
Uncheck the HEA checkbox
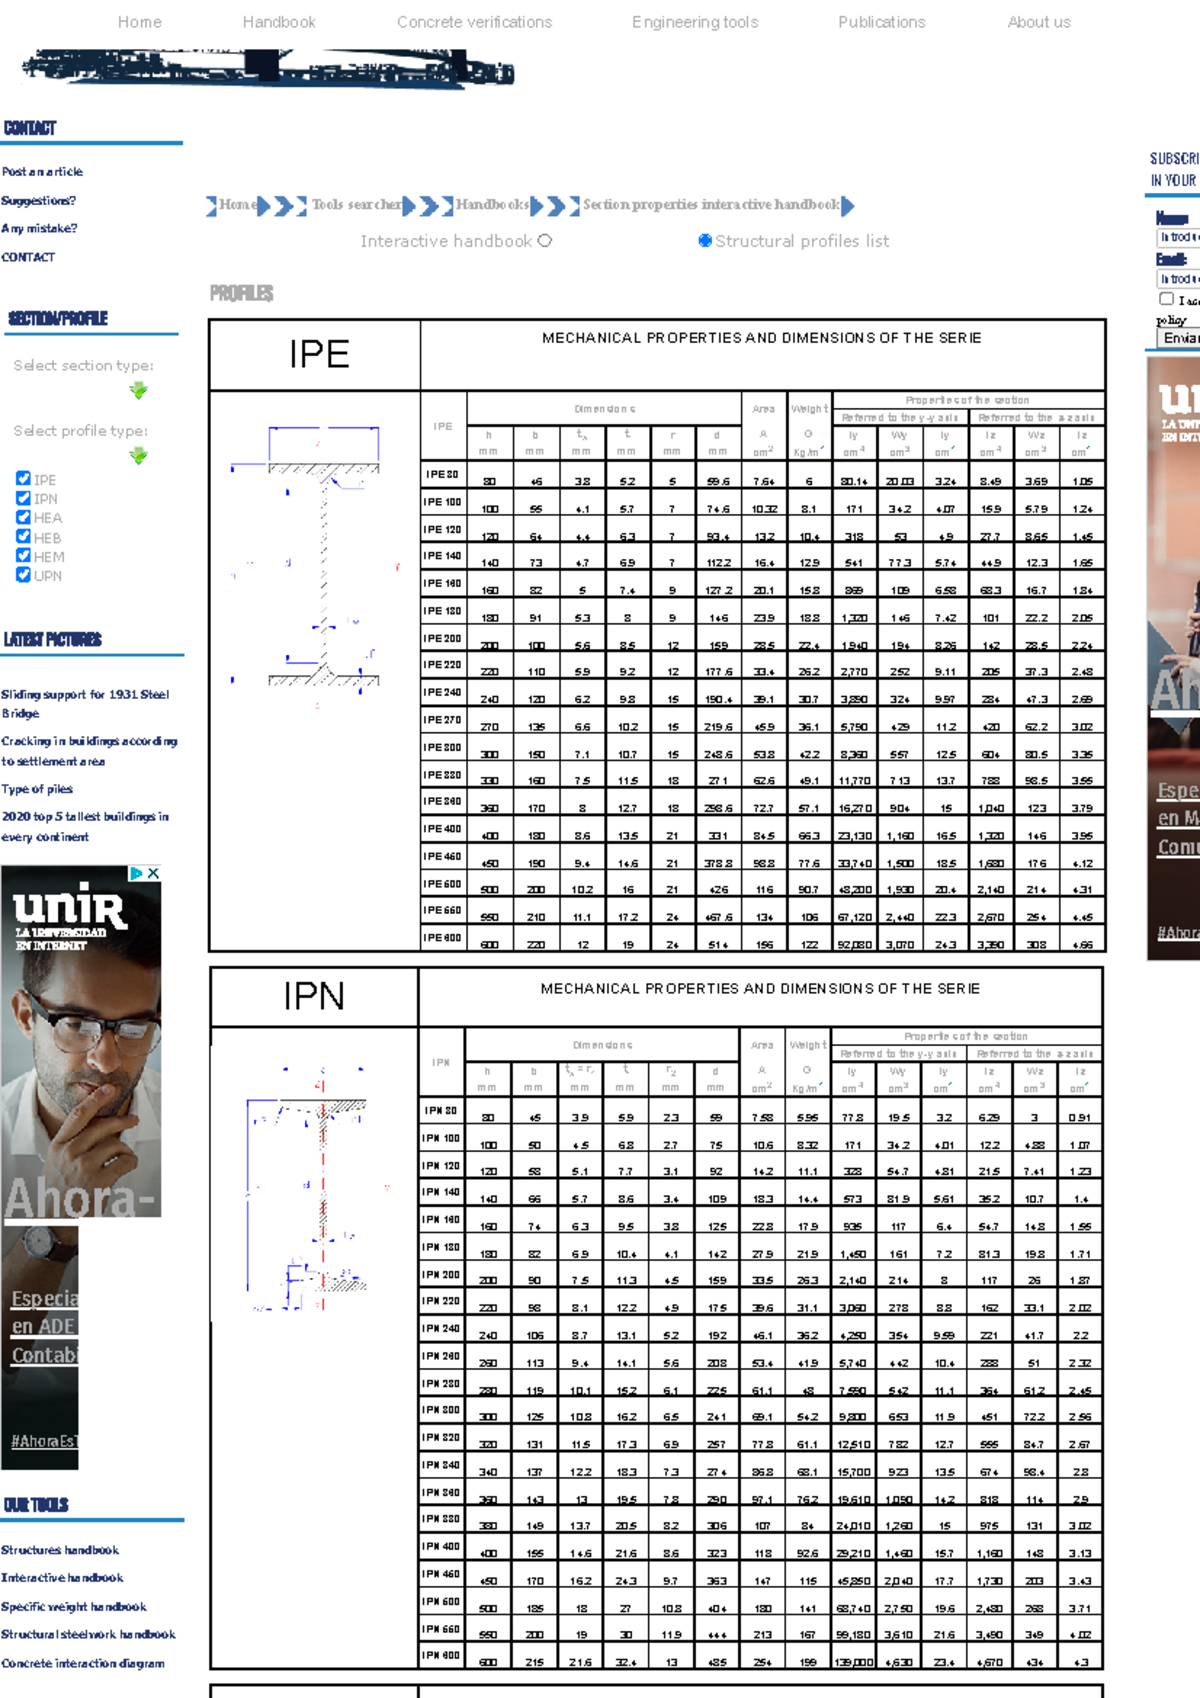(x=23, y=517)
